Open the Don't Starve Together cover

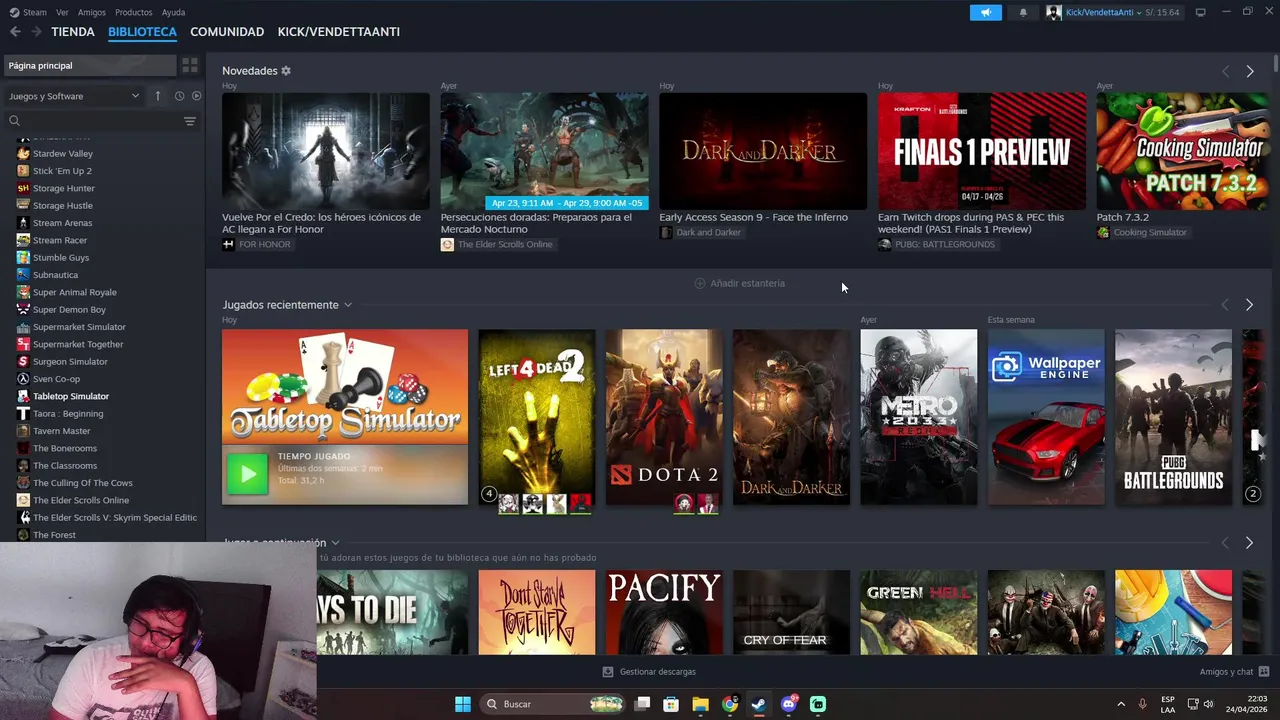[x=537, y=612]
